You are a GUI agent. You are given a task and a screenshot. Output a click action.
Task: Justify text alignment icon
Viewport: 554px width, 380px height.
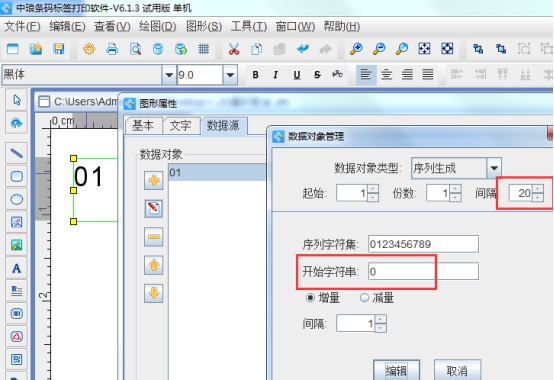(x=428, y=75)
